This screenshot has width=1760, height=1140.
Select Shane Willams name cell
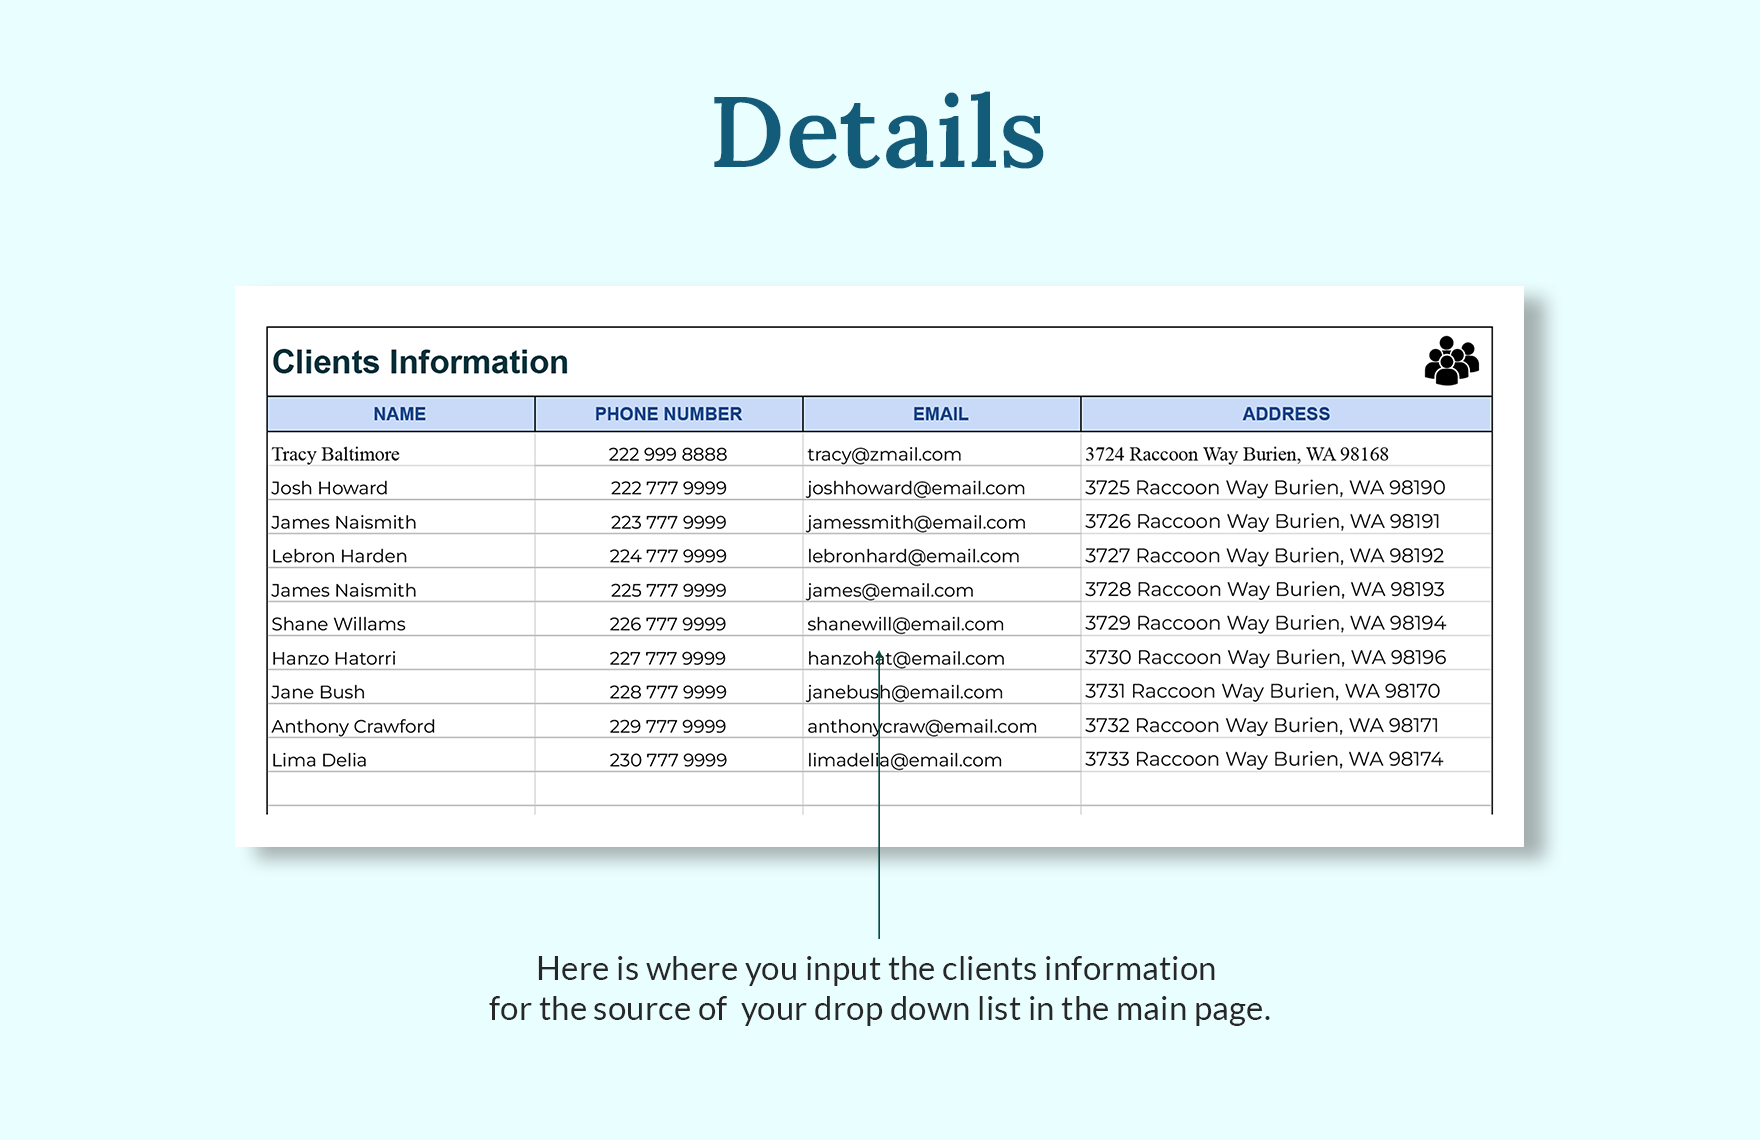pos(337,623)
